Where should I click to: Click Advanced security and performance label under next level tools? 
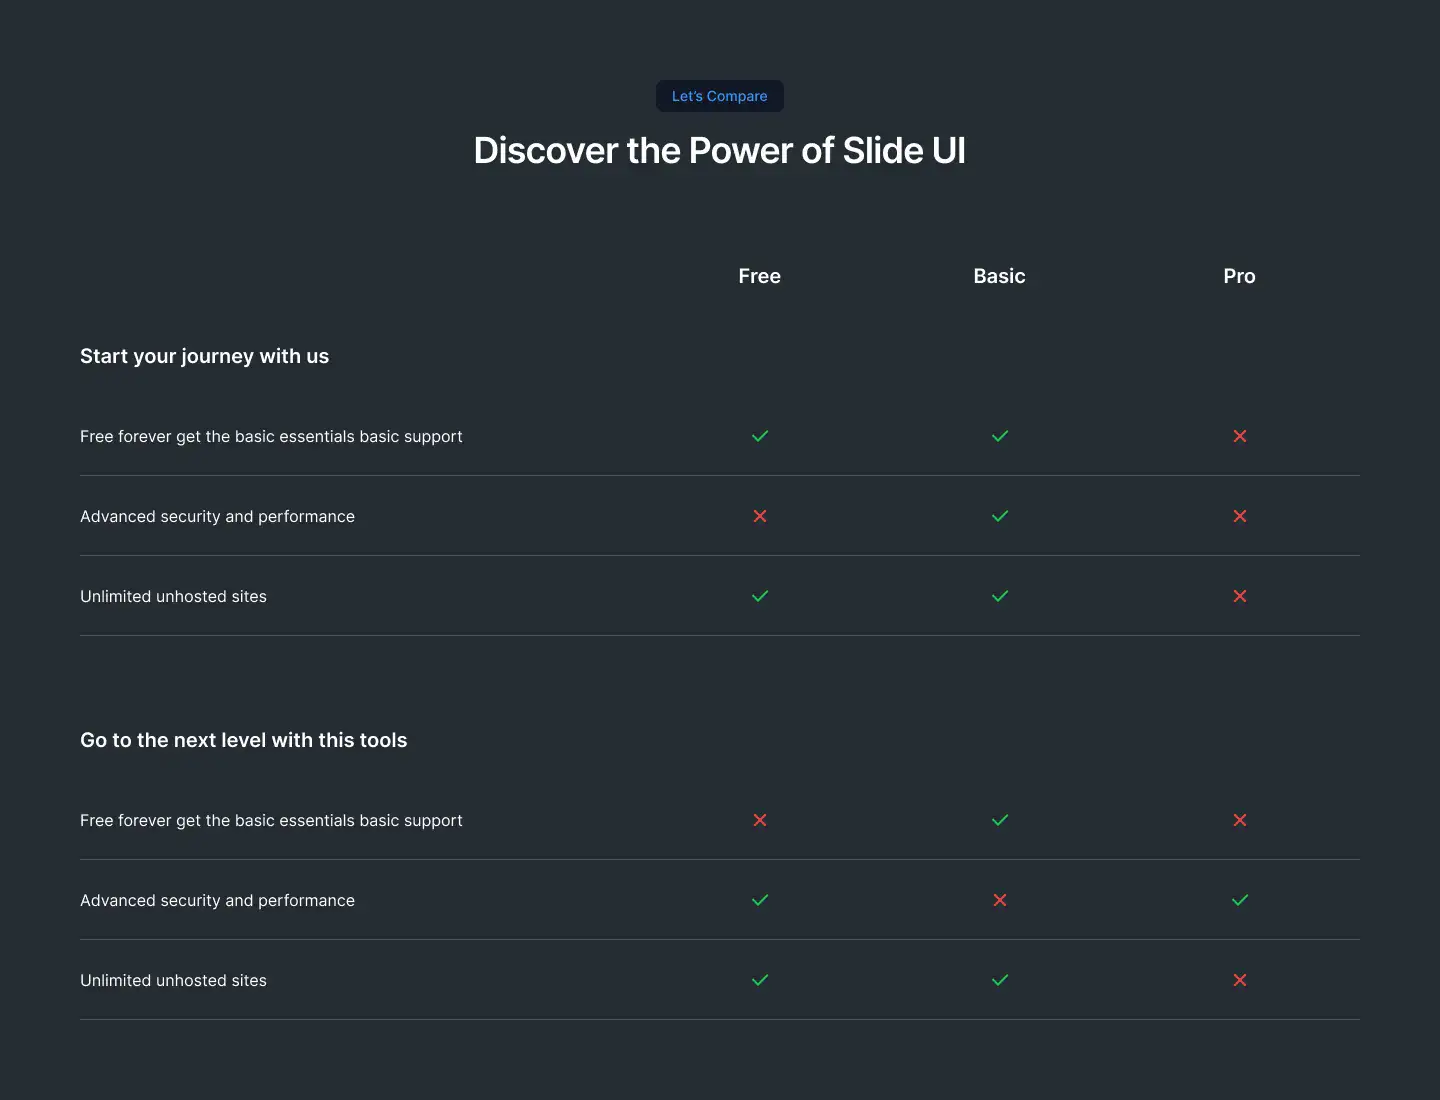tap(217, 901)
